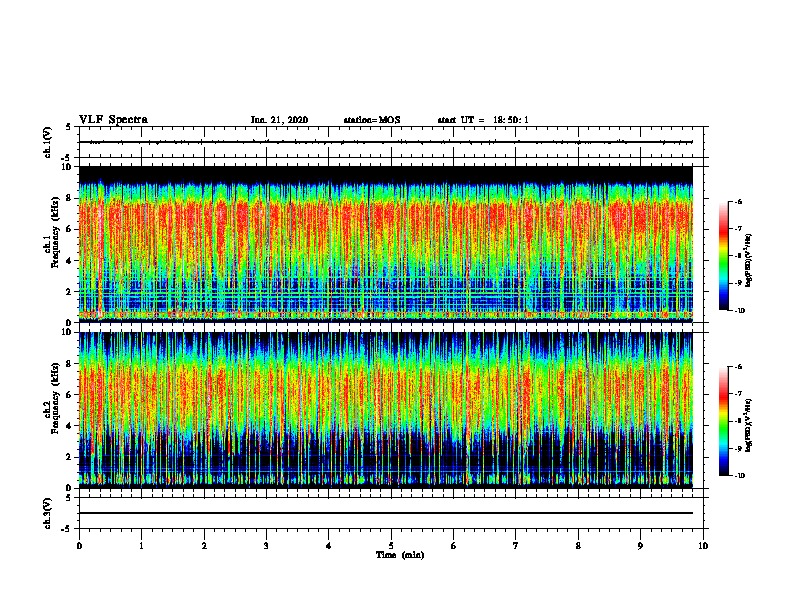Click time-axis tick label "7" at the bottom
This screenshot has width=792, height=612.
516,546
